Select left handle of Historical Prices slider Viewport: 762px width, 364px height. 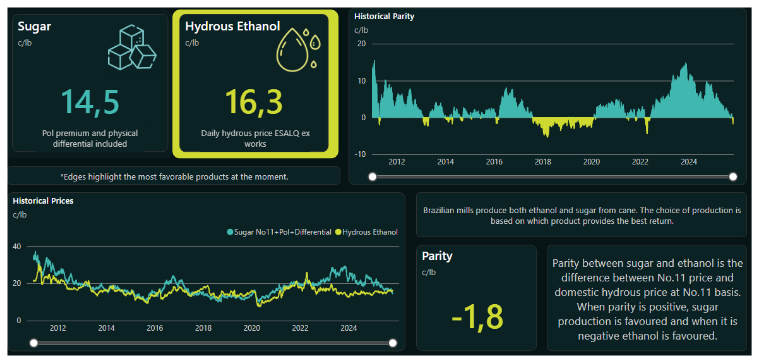click(x=34, y=343)
